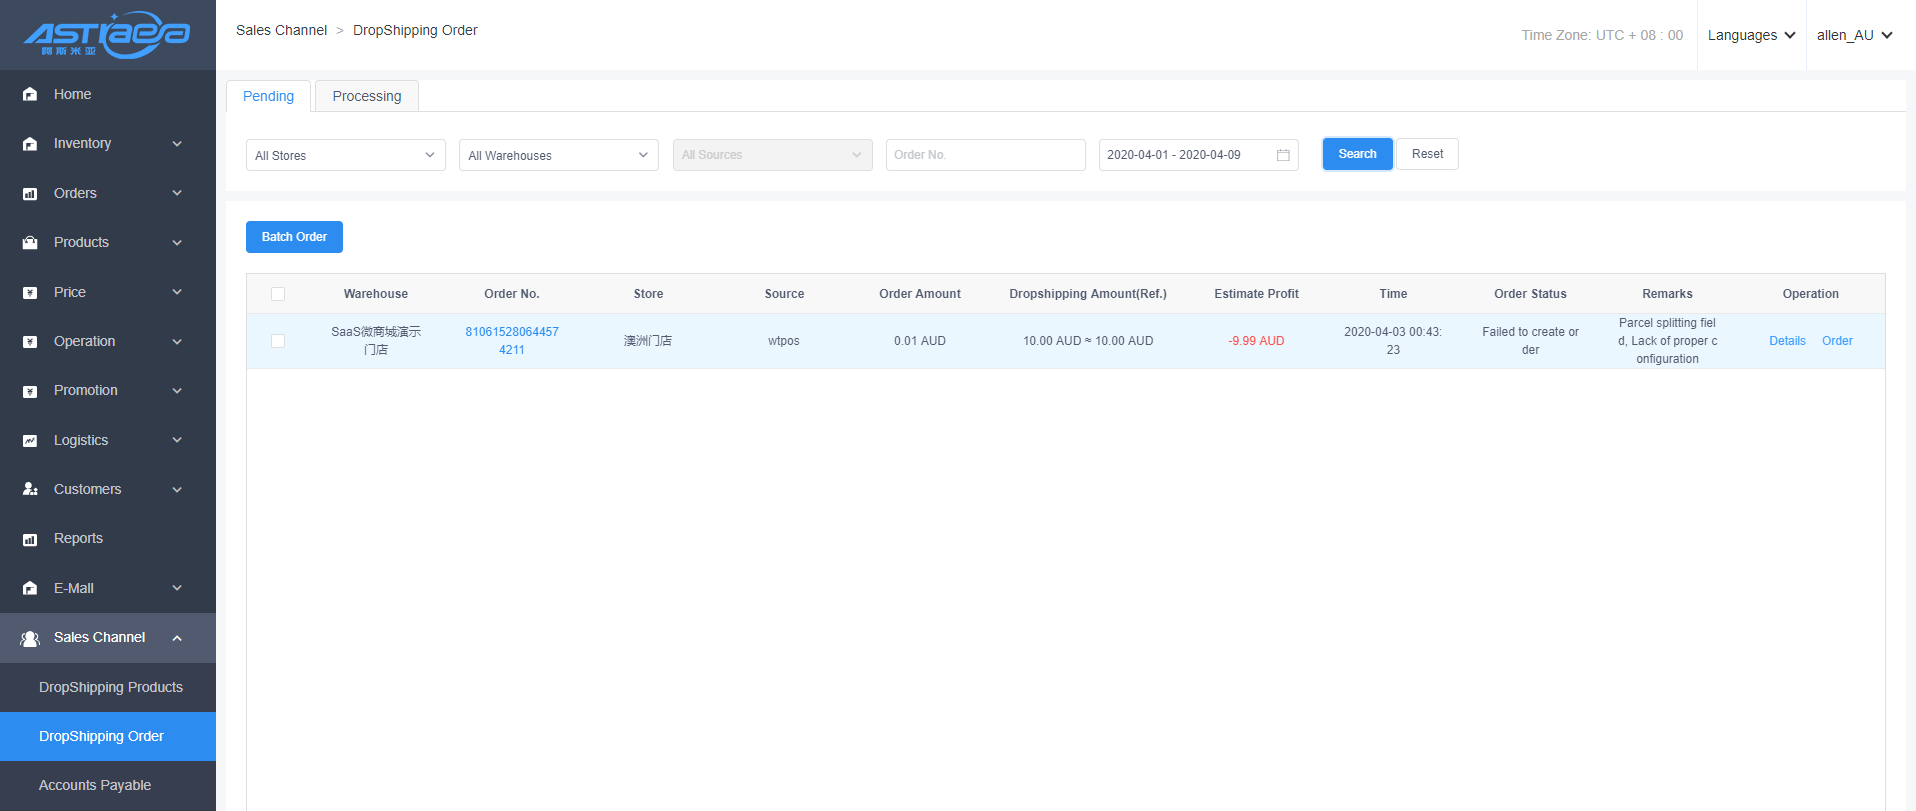This screenshot has height=811, width=1916.
Task: Click the Home icon in sidebar
Action: 30,94
